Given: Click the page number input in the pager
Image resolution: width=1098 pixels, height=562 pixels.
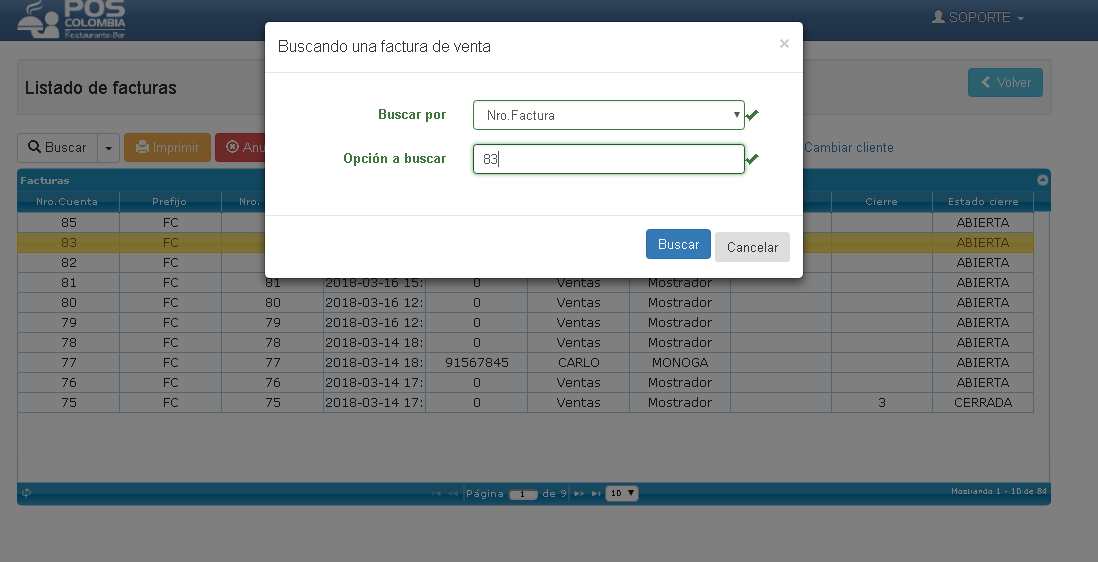Looking at the screenshot, I should point(523,494).
